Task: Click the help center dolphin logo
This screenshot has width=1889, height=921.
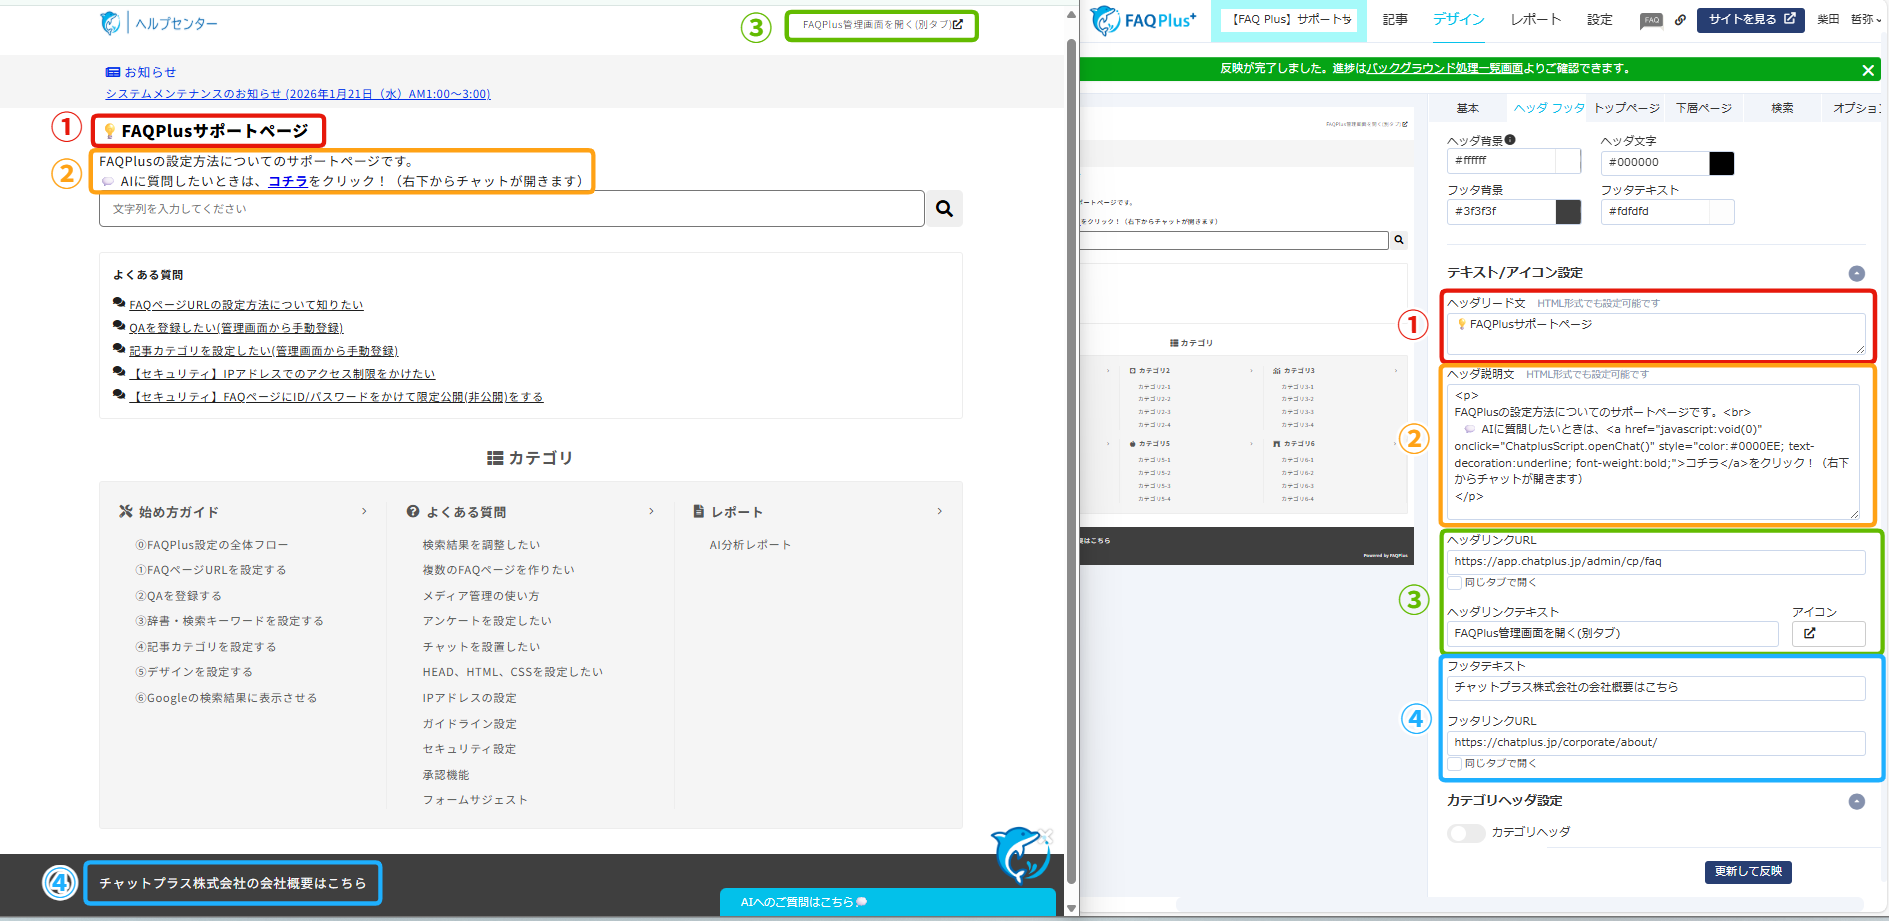Action: pyautogui.click(x=110, y=23)
